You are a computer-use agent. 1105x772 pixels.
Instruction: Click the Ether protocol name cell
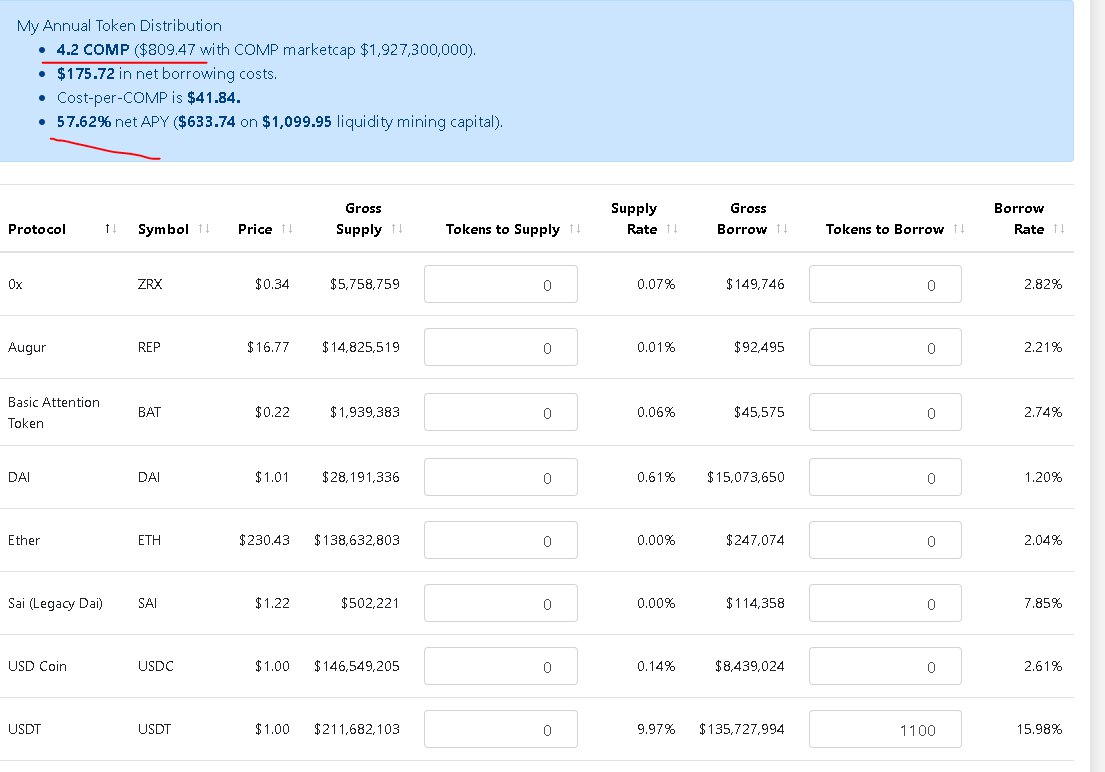point(24,540)
